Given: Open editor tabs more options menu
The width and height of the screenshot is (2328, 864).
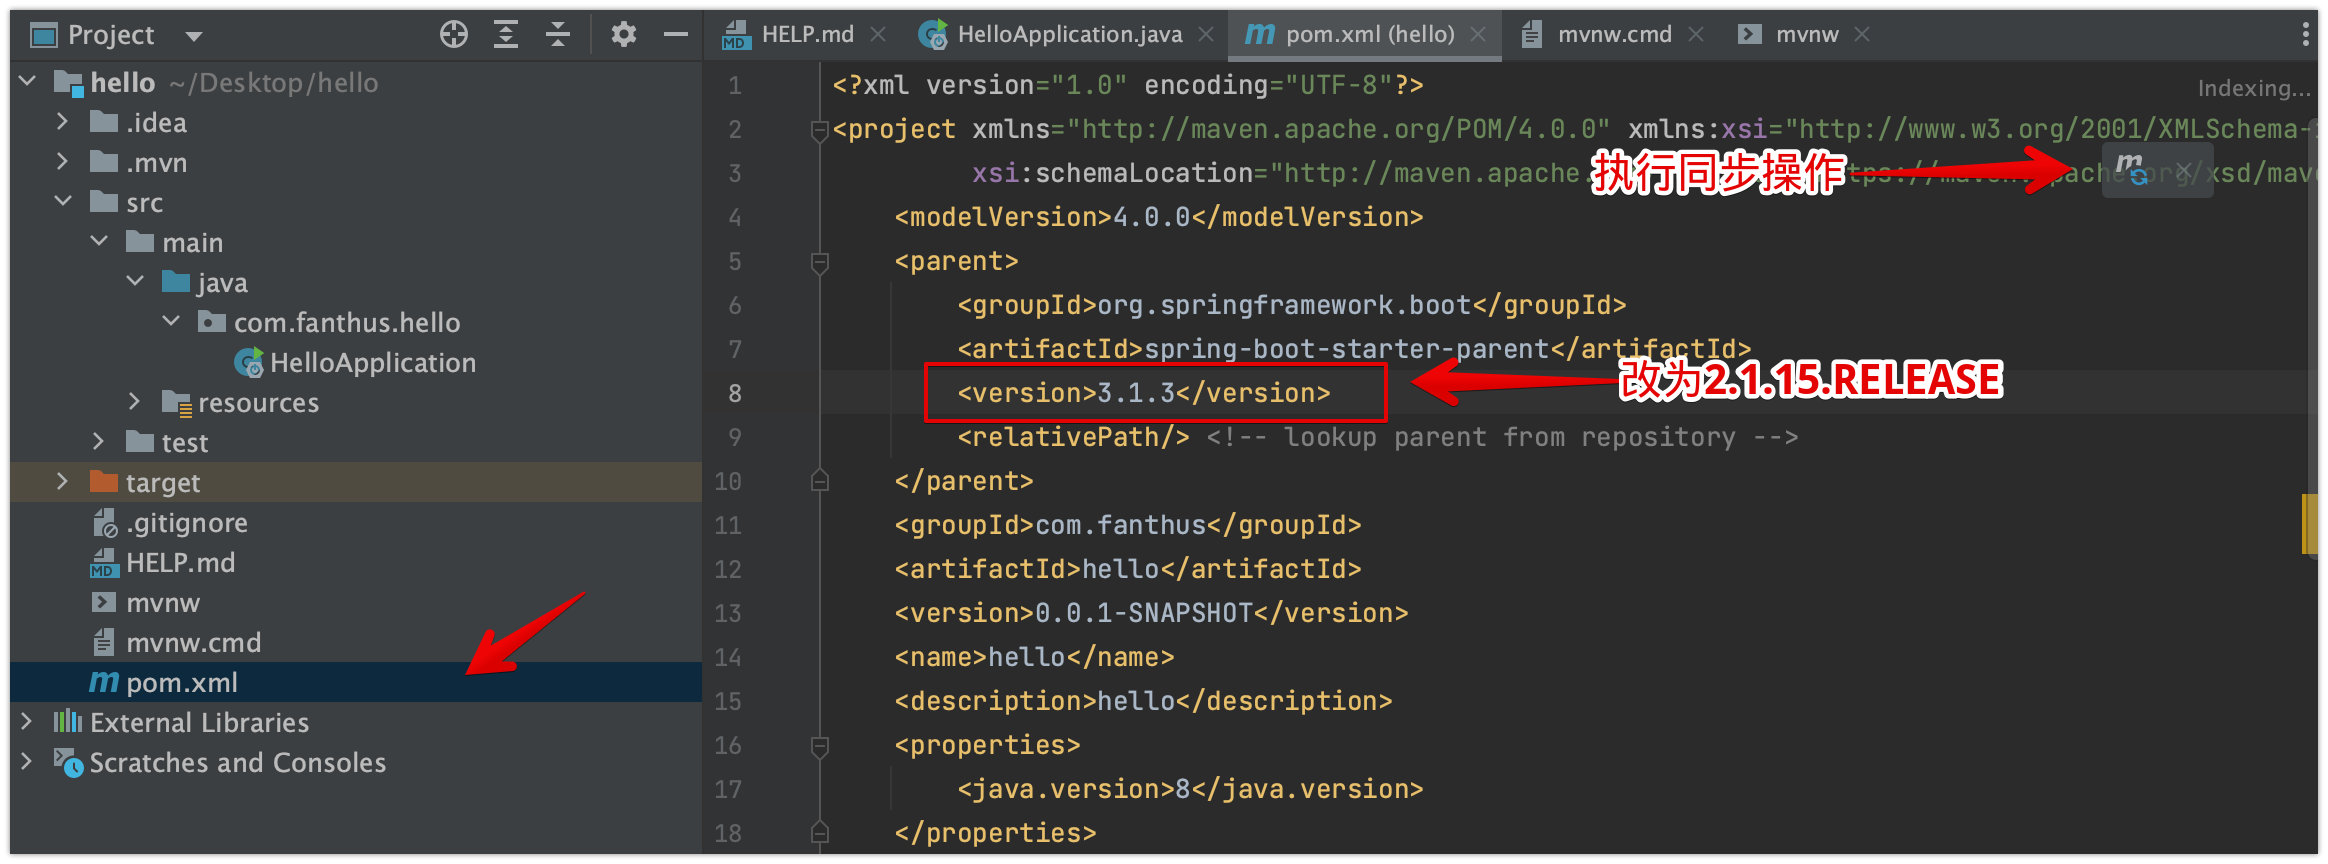Looking at the screenshot, I should 2305,35.
